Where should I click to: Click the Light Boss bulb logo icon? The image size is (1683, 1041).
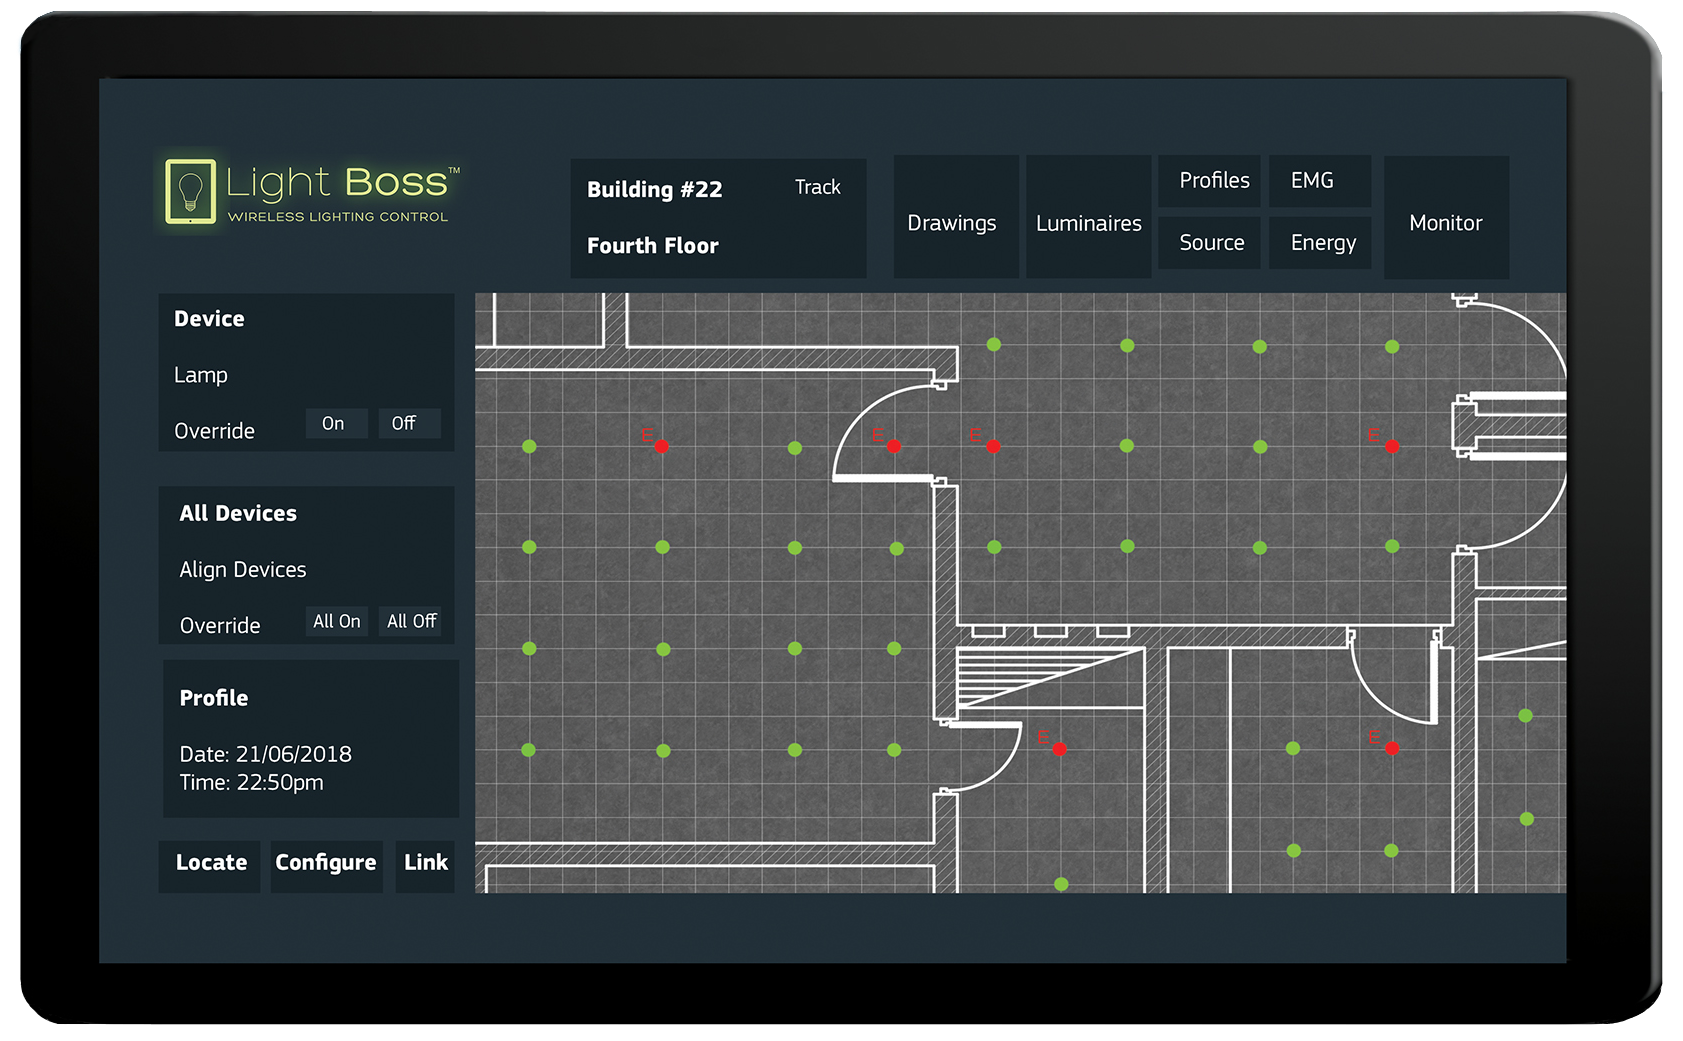pyautogui.click(x=190, y=190)
